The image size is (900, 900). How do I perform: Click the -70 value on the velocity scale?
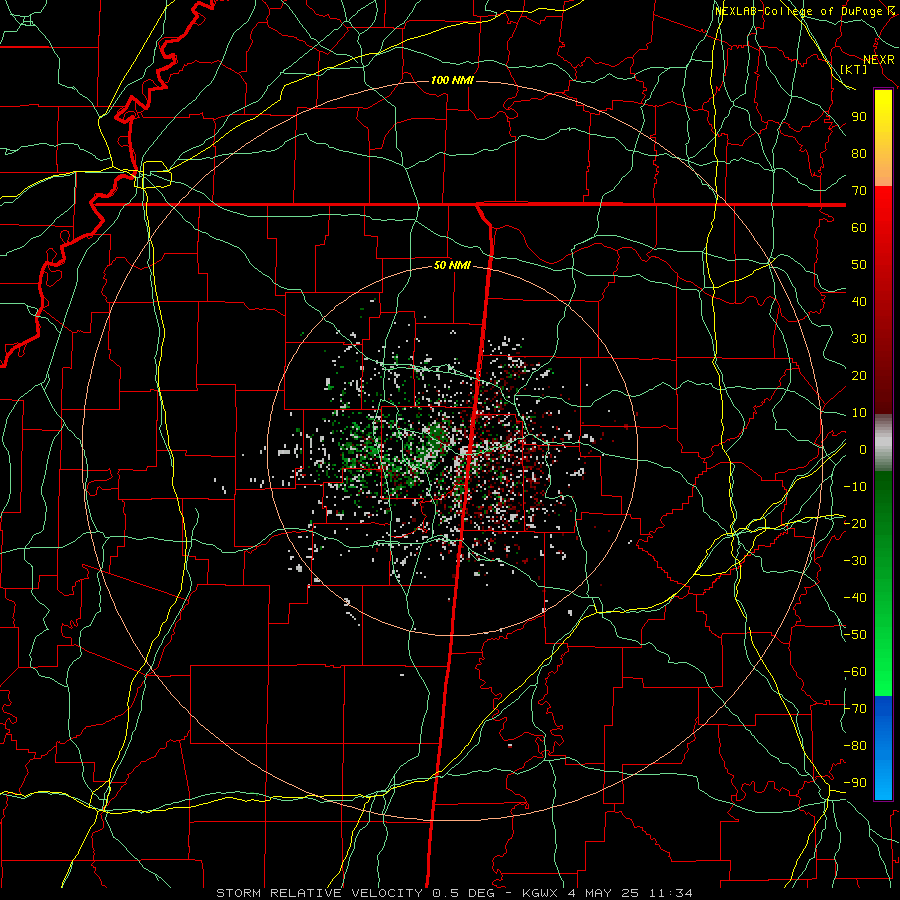855,709
